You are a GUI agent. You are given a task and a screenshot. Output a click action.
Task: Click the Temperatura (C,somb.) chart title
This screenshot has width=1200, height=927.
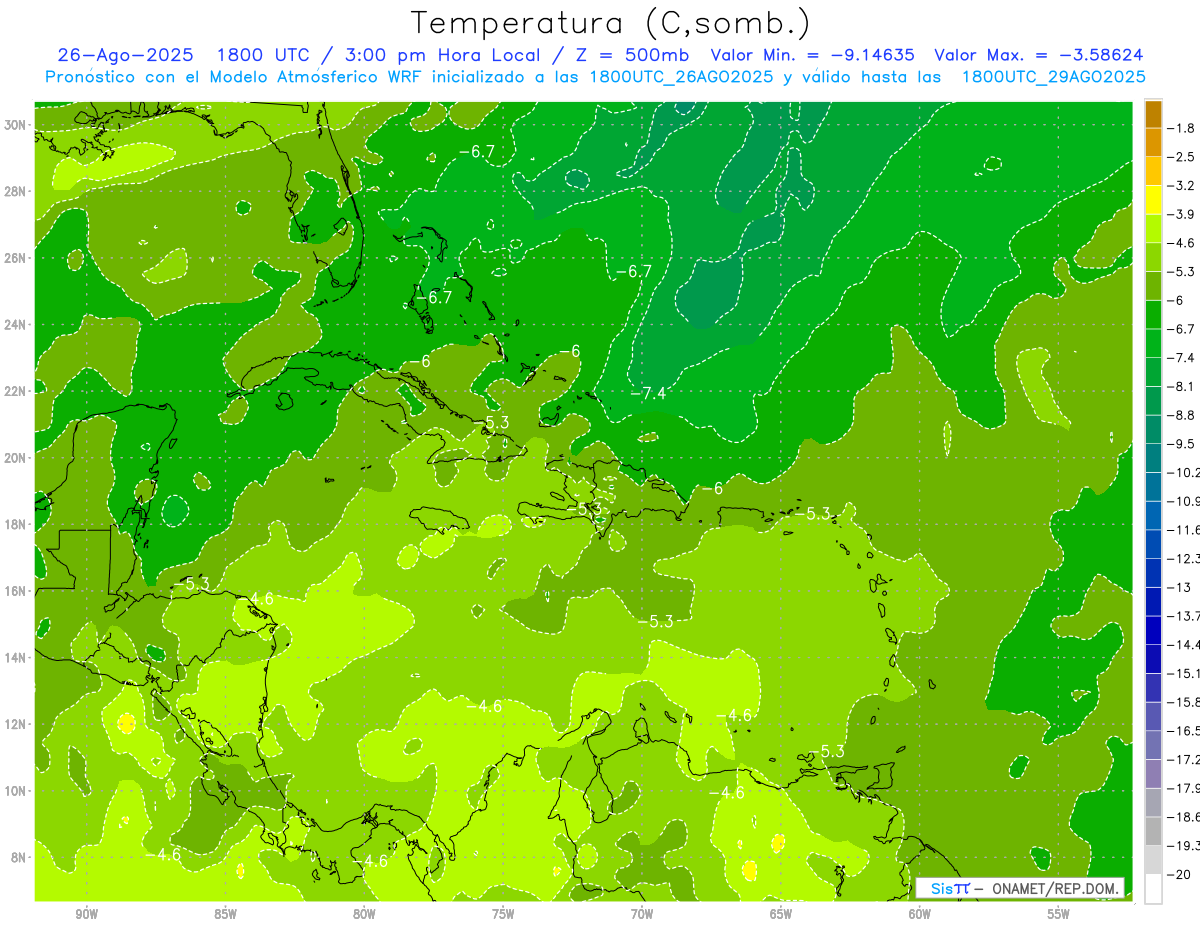[x=610, y=23]
